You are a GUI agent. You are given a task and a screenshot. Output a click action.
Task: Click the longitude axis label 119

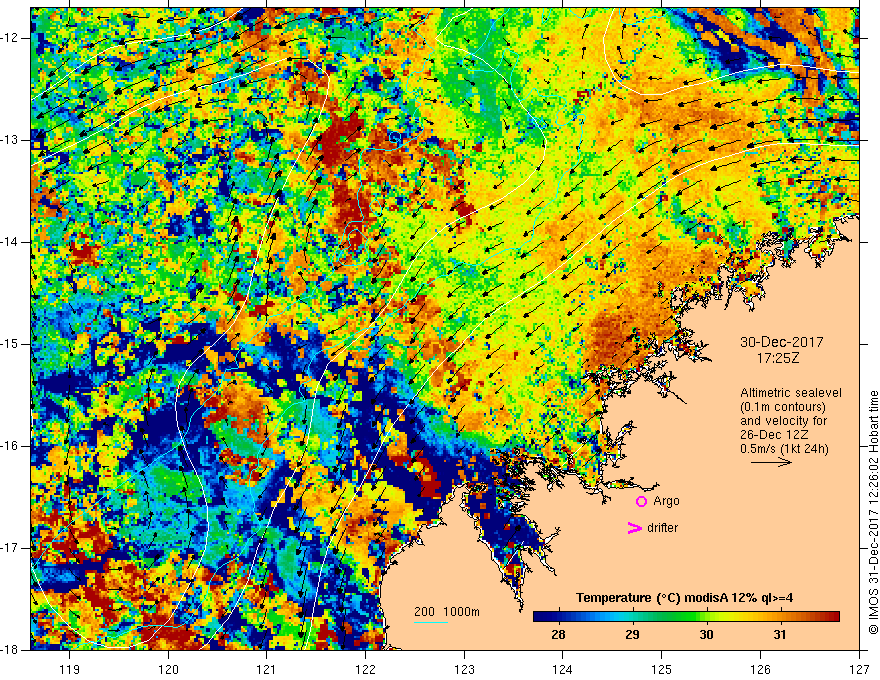tap(70, 669)
